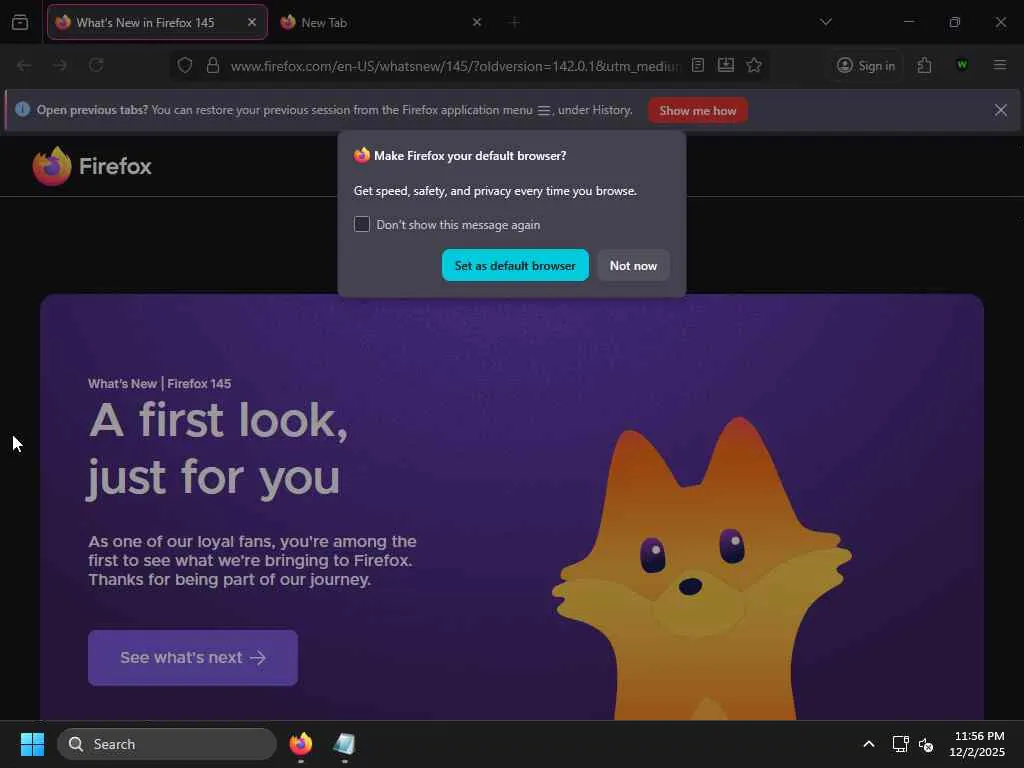
Task: Open a new tab with plus button
Action: 515,22
